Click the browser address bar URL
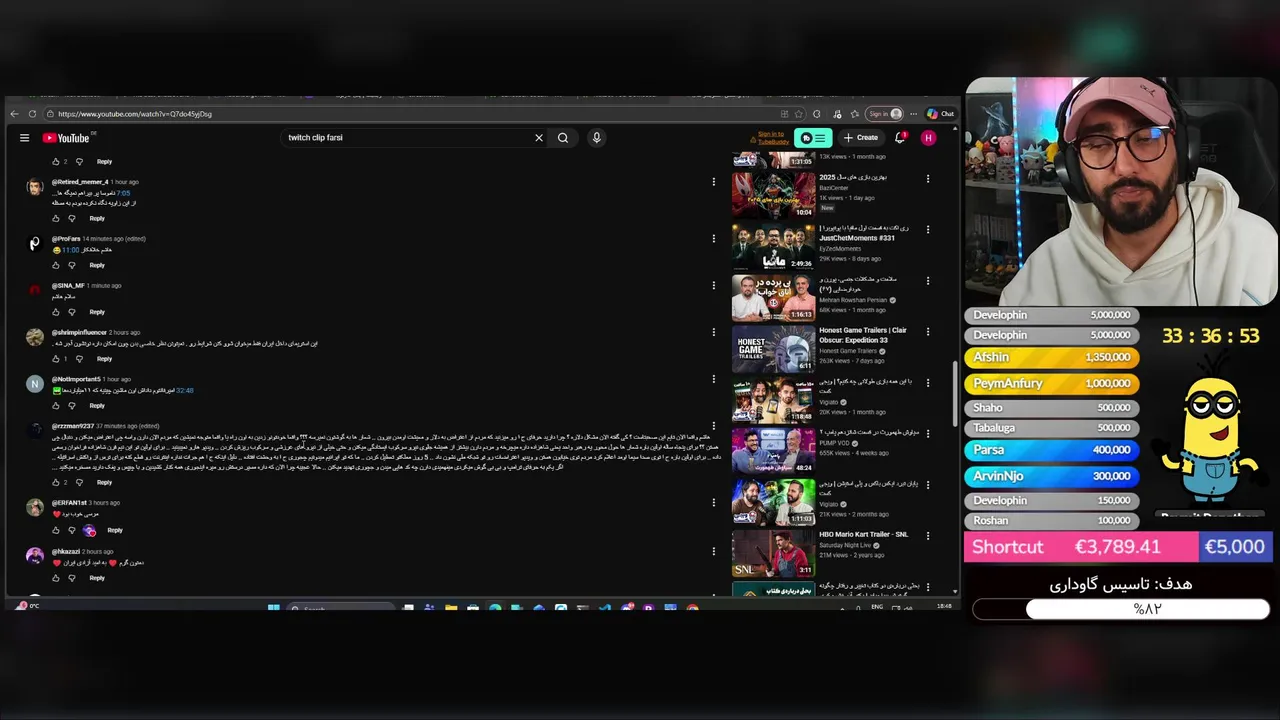Screen dimensions: 1280x720 135,114
